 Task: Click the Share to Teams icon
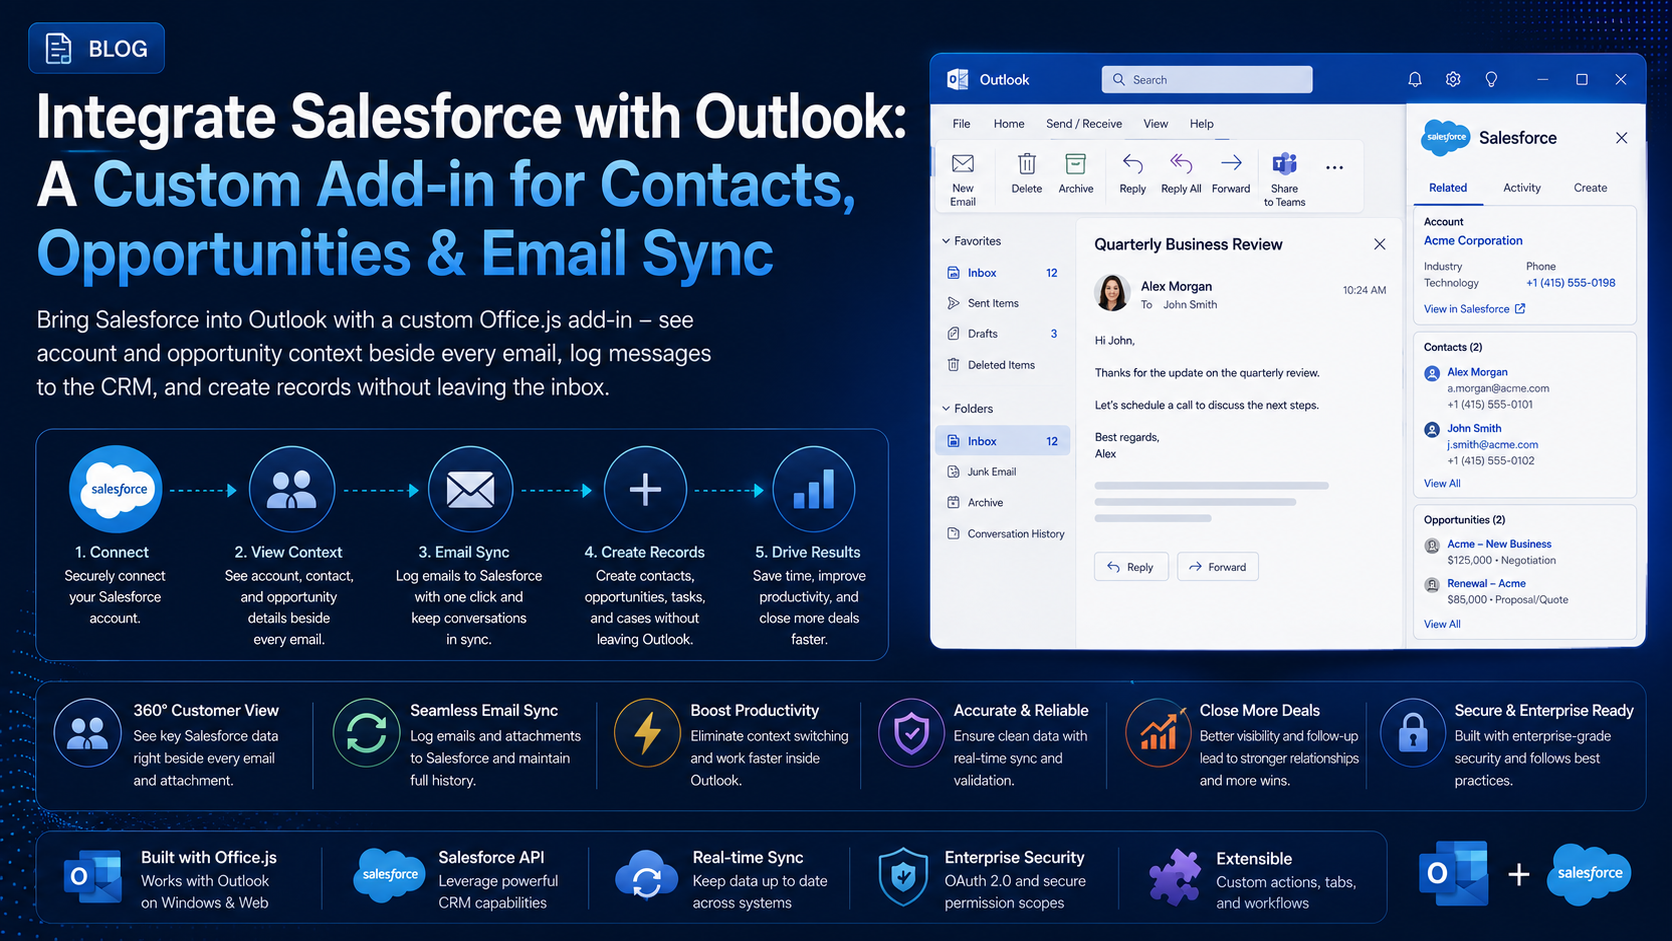[x=1284, y=163]
